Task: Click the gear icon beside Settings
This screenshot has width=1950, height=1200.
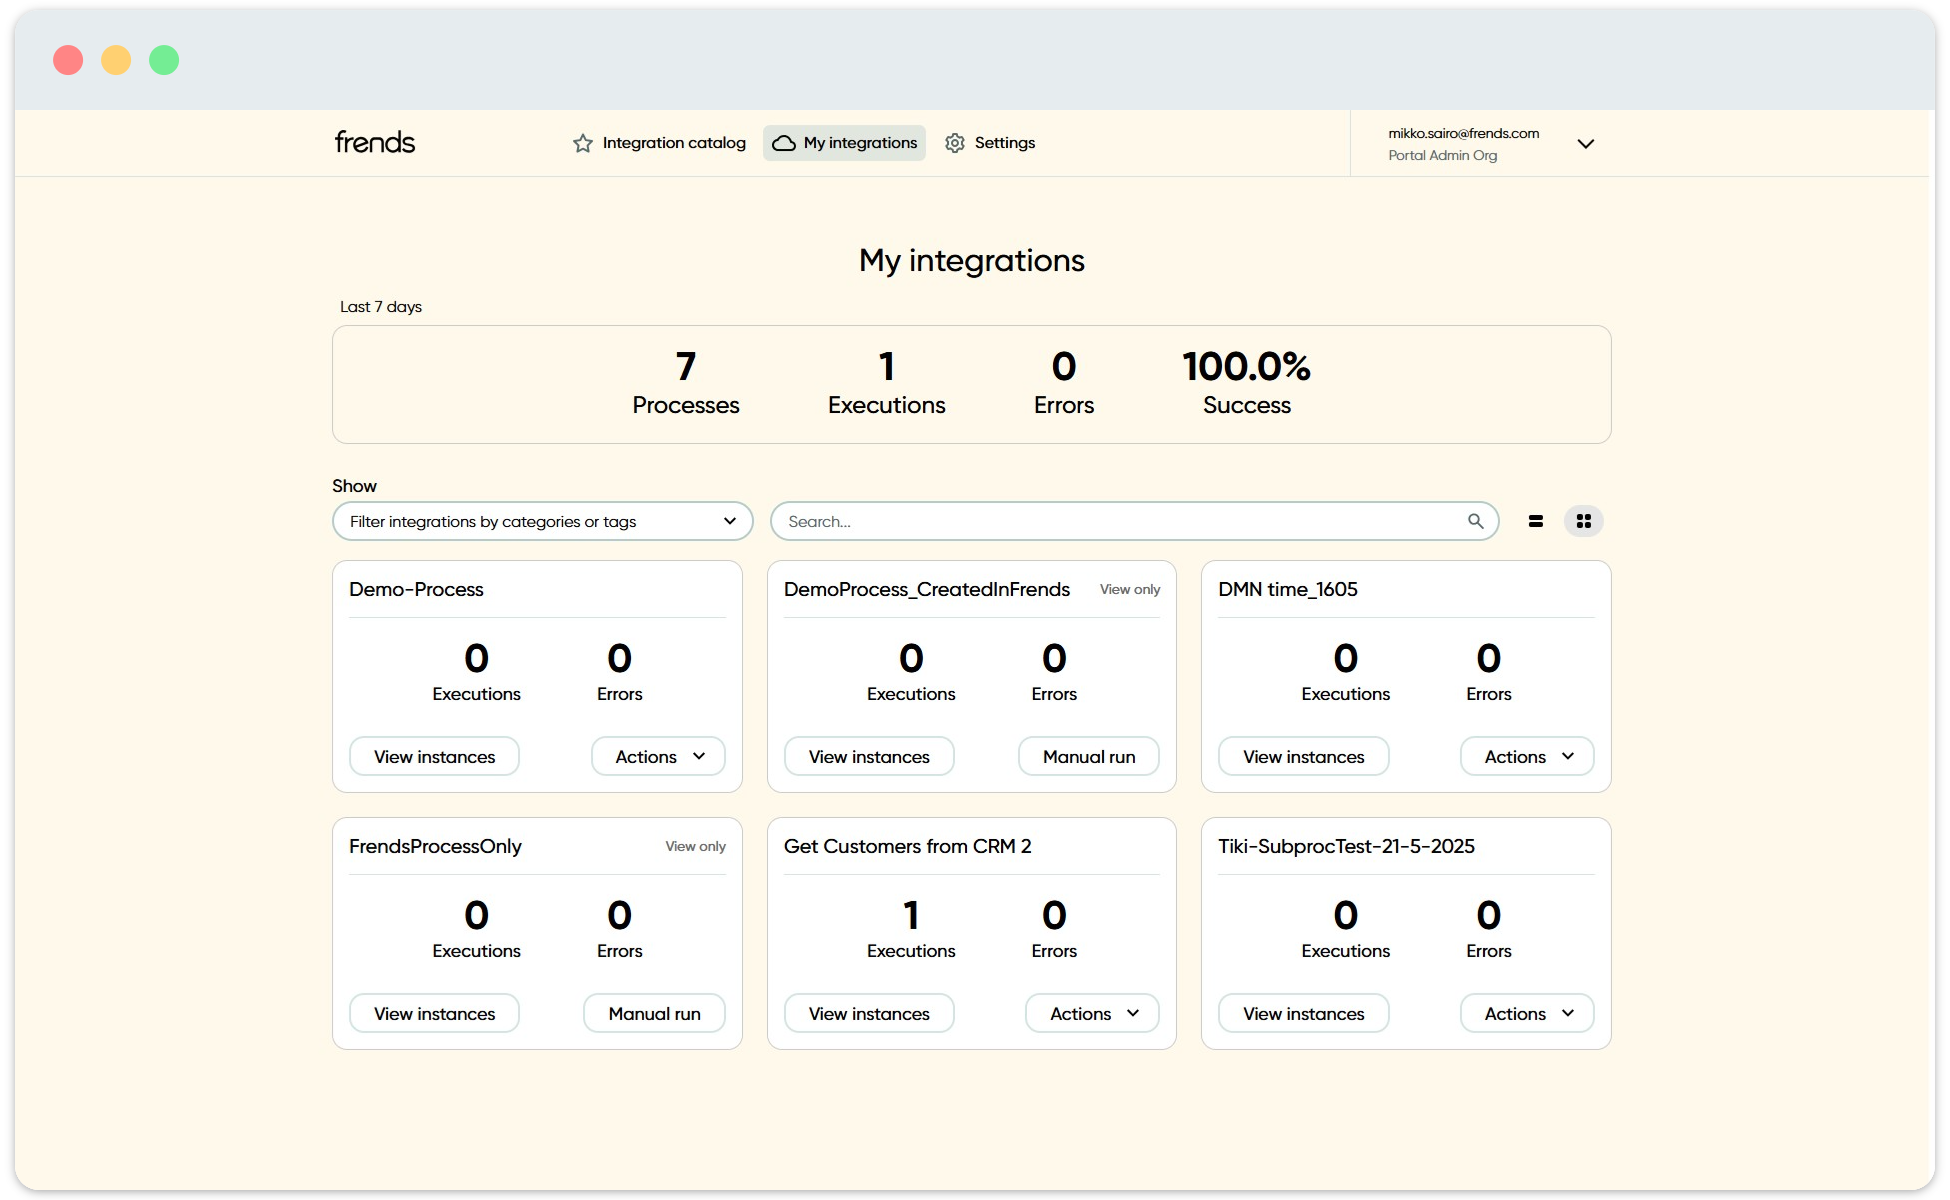Action: 955,143
